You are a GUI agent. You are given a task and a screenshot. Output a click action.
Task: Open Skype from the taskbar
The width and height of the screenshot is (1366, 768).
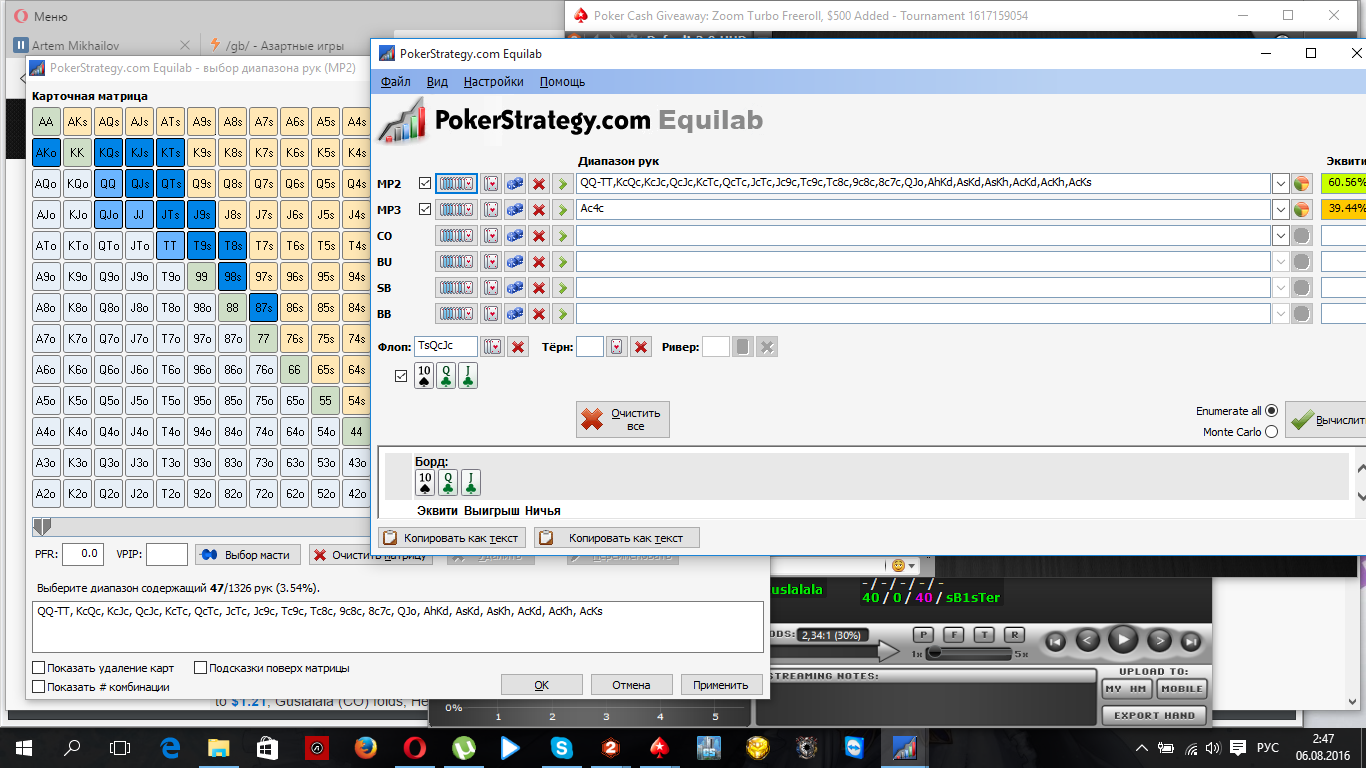pyautogui.click(x=560, y=747)
